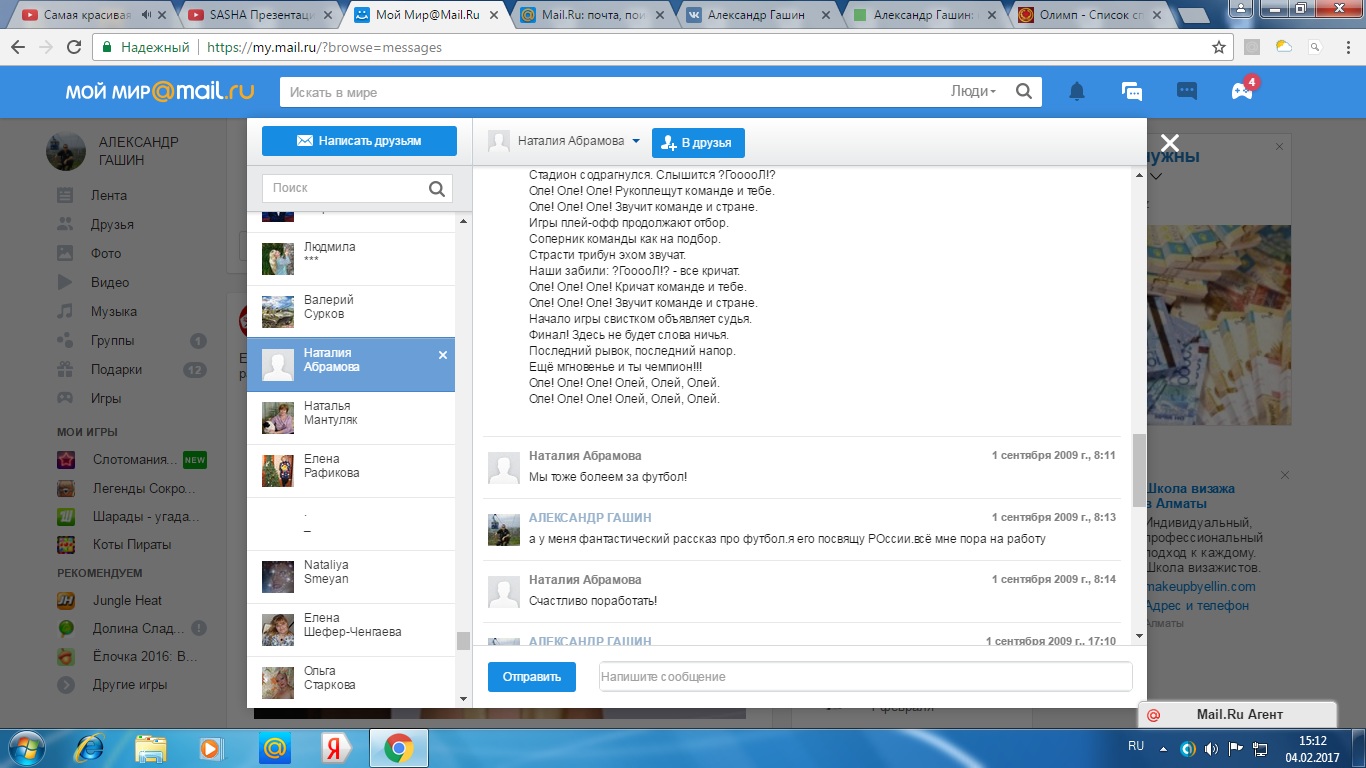Screen dimensions: 1366x768
Task: Click the volume icon in the system tray
Action: click(x=1211, y=747)
